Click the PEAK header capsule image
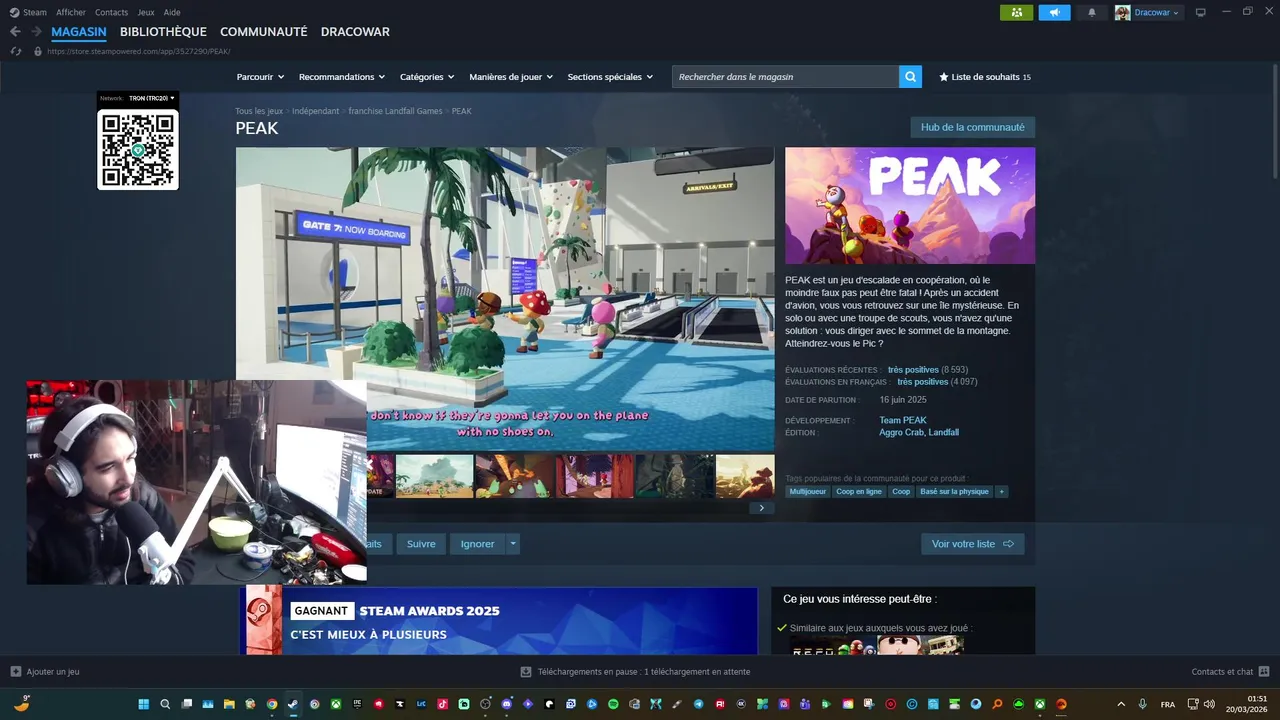The width and height of the screenshot is (1280, 720). [x=910, y=206]
